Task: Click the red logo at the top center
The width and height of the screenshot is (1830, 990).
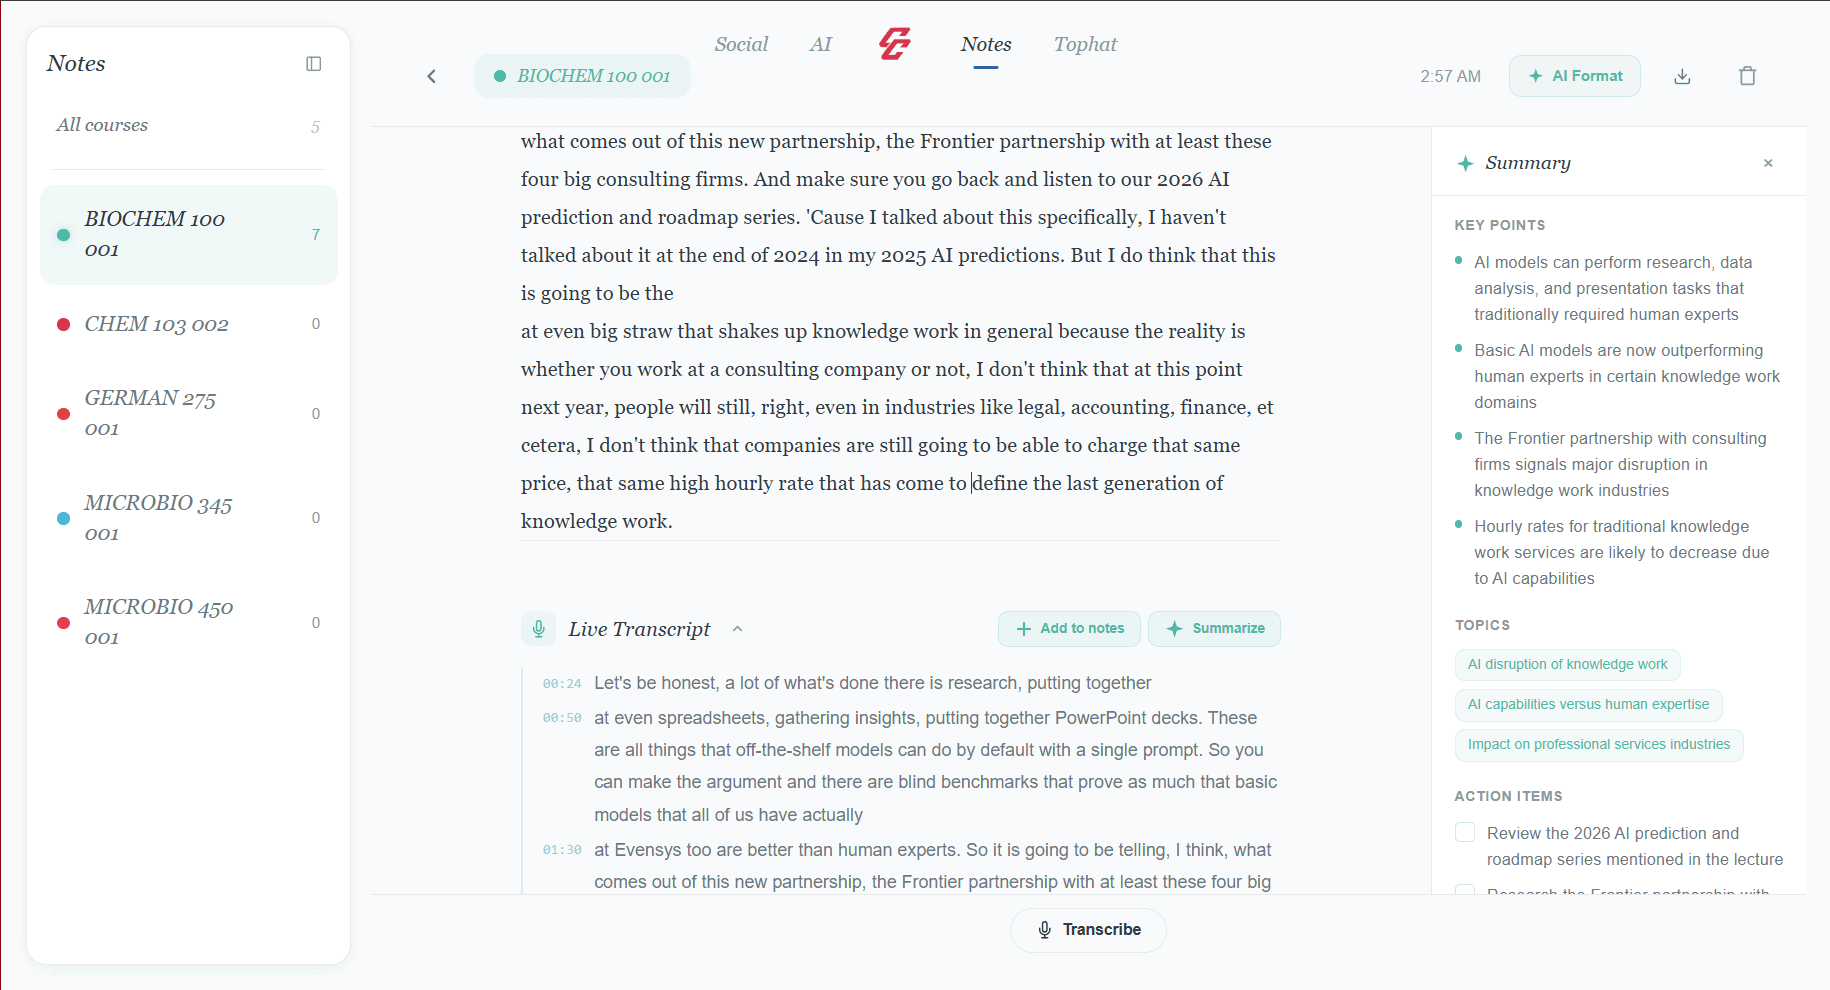Action: [893, 44]
